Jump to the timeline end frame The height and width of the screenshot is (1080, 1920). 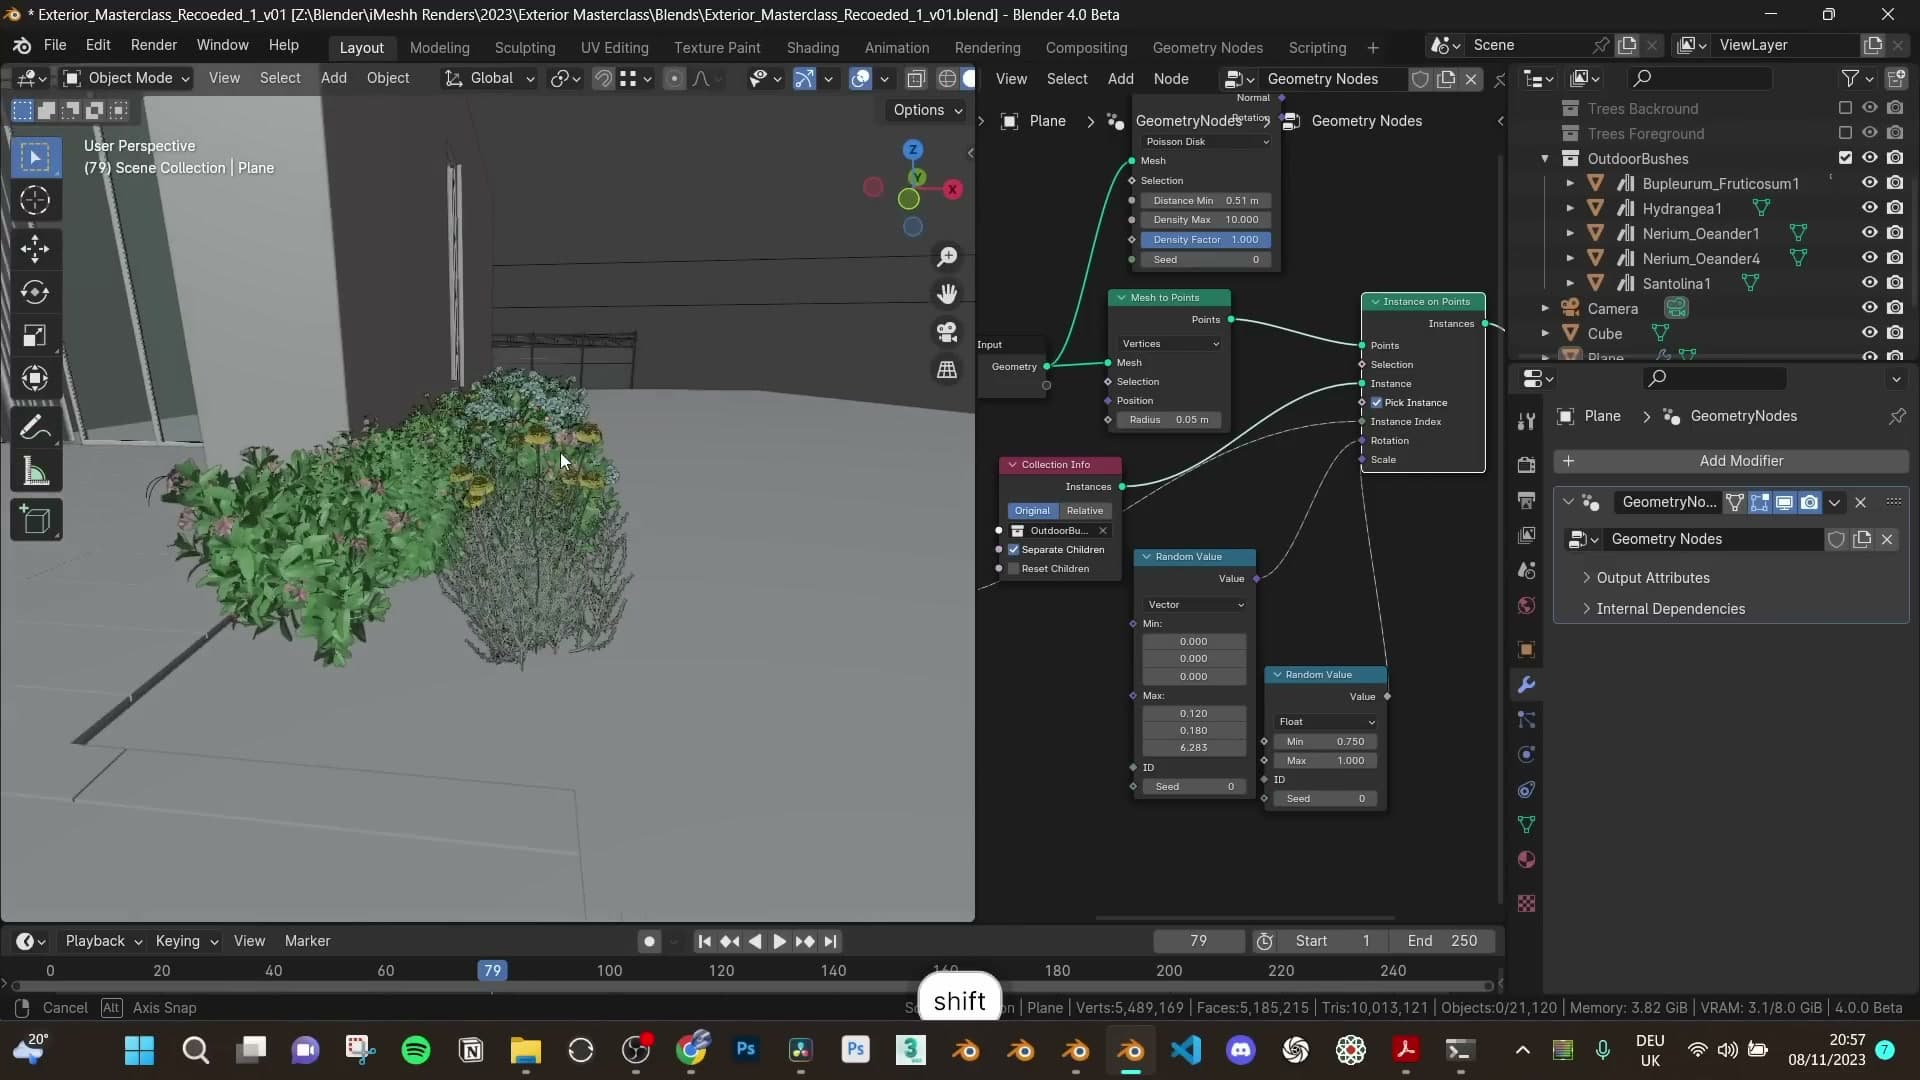(x=830, y=941)
